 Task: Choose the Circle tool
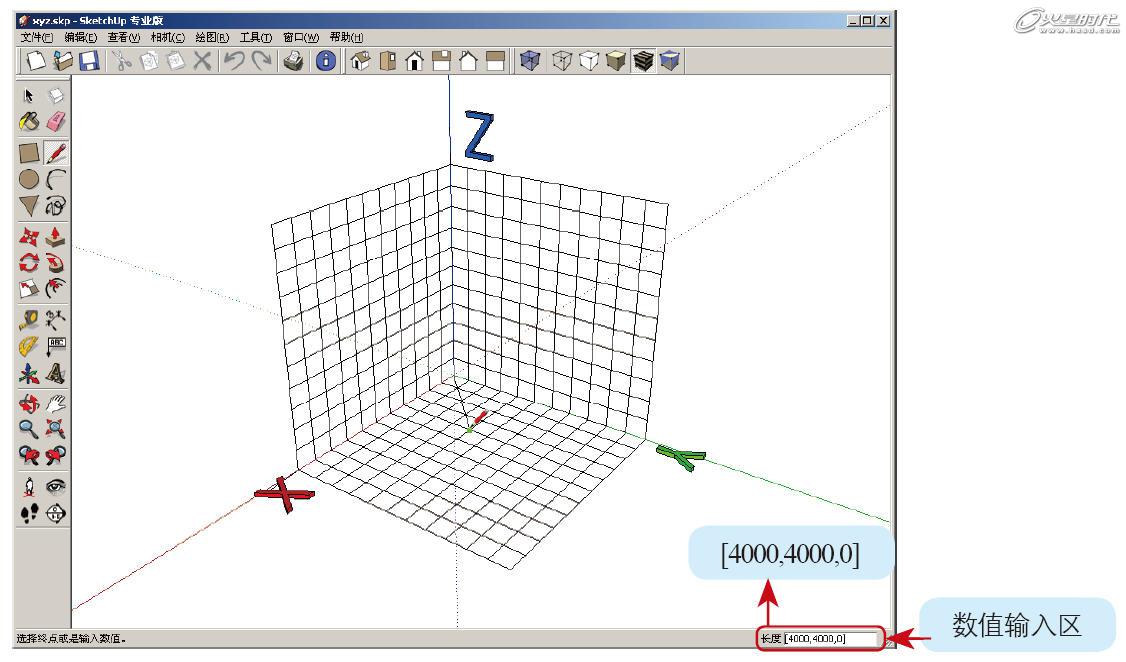[x=29, y=179]
